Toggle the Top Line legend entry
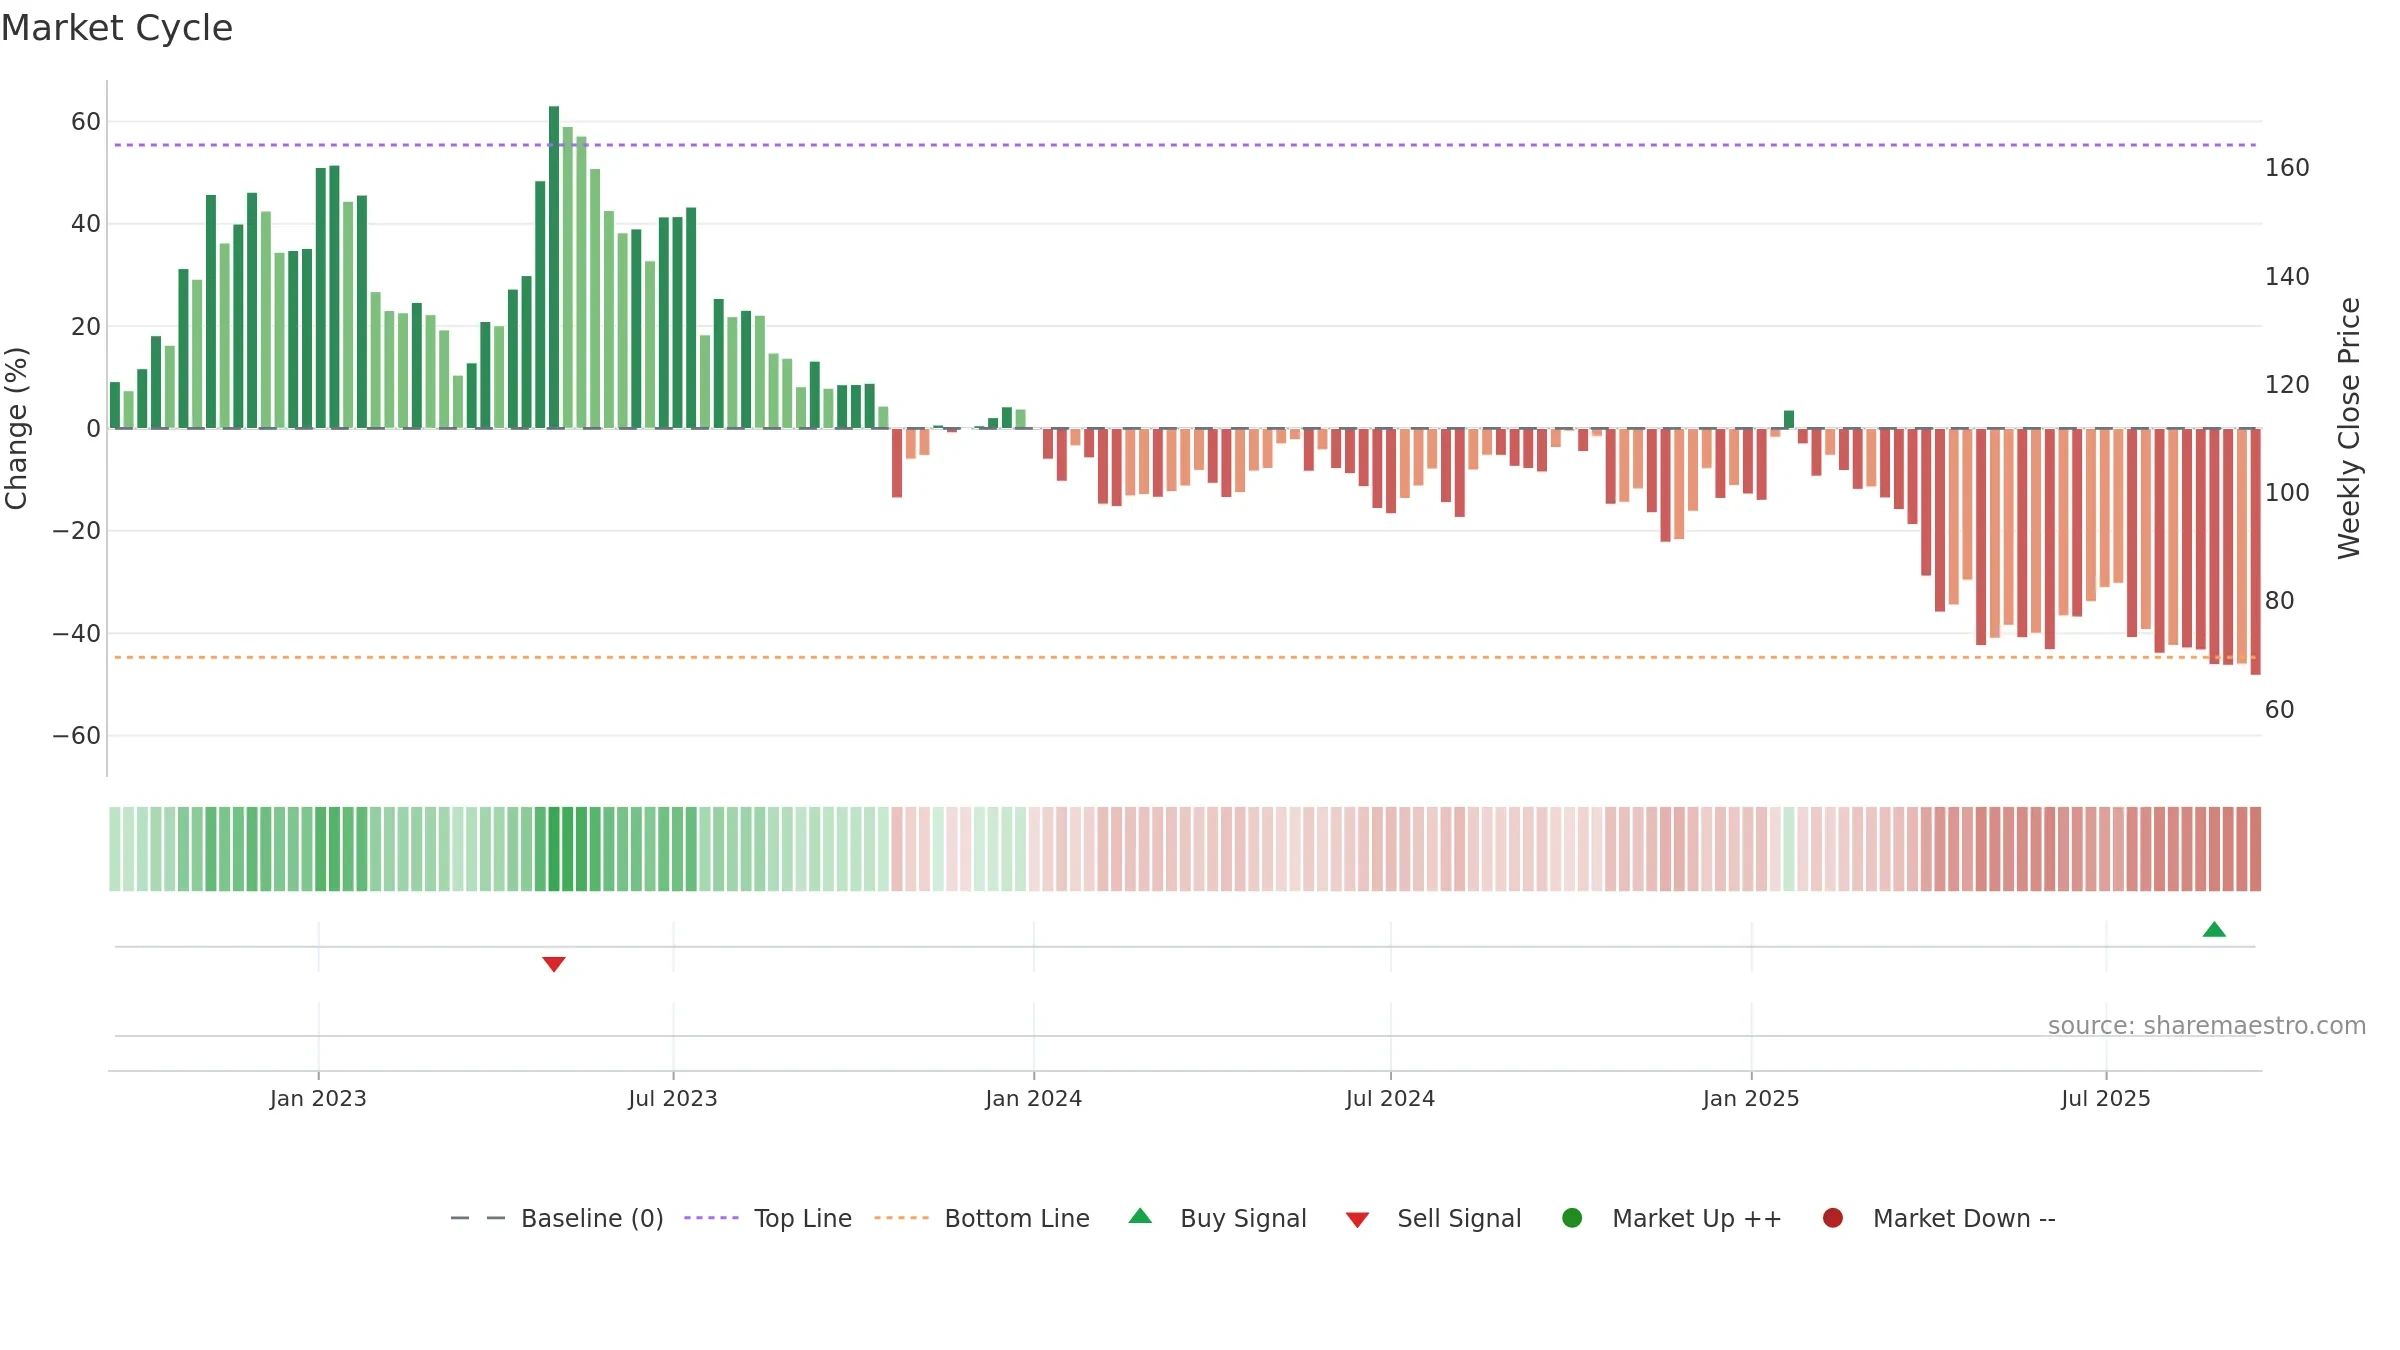Image resolution: width=2400 pixels, height=1350 pixels. point(768,1218)
